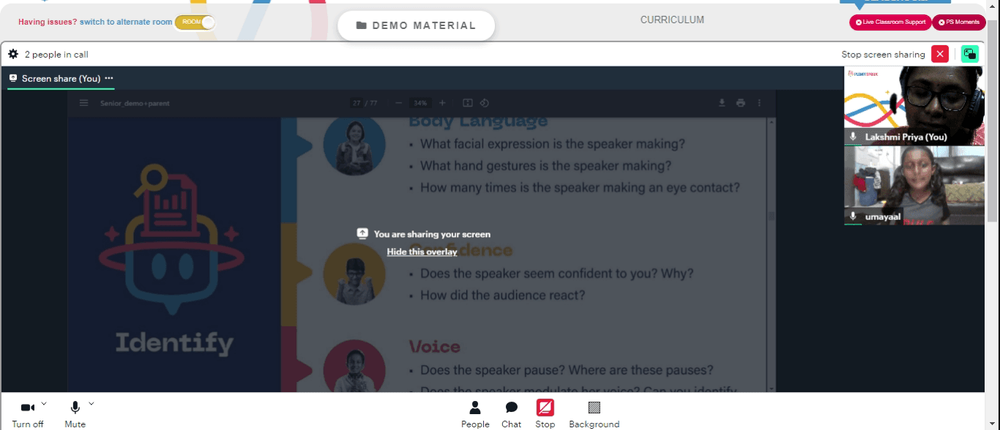
Task: Mute the microphone
Action: tap(75, 414)
